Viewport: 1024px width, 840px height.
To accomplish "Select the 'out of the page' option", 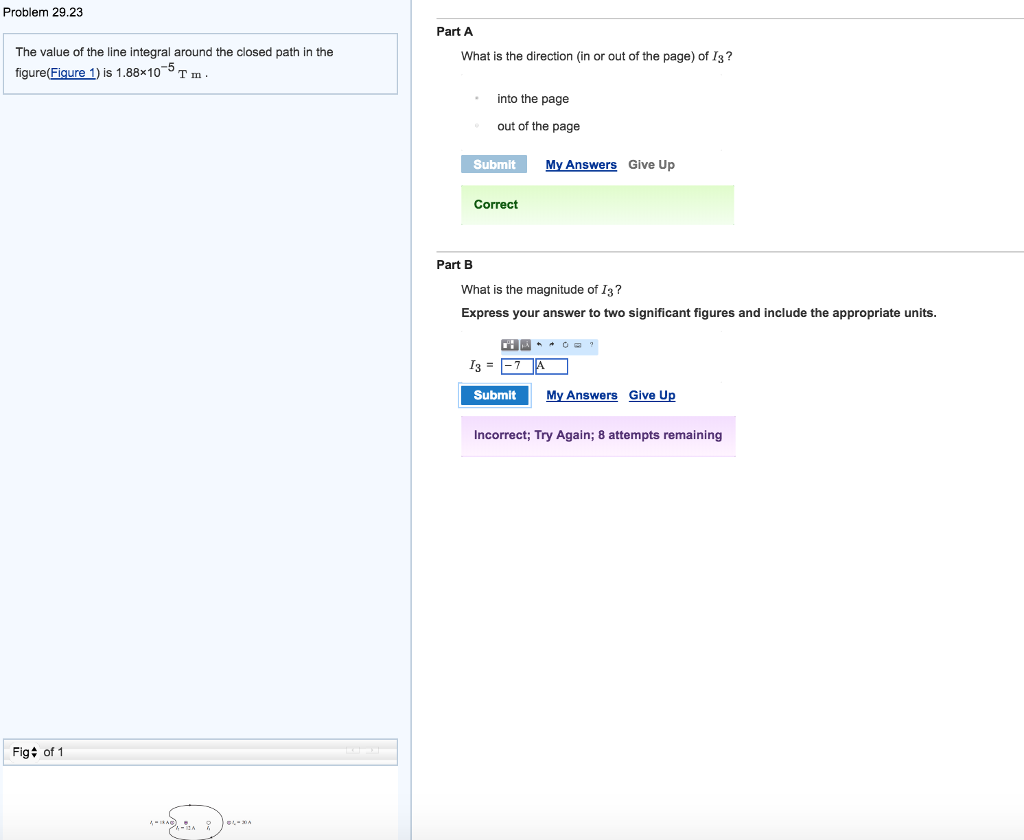I will [478, 127].
